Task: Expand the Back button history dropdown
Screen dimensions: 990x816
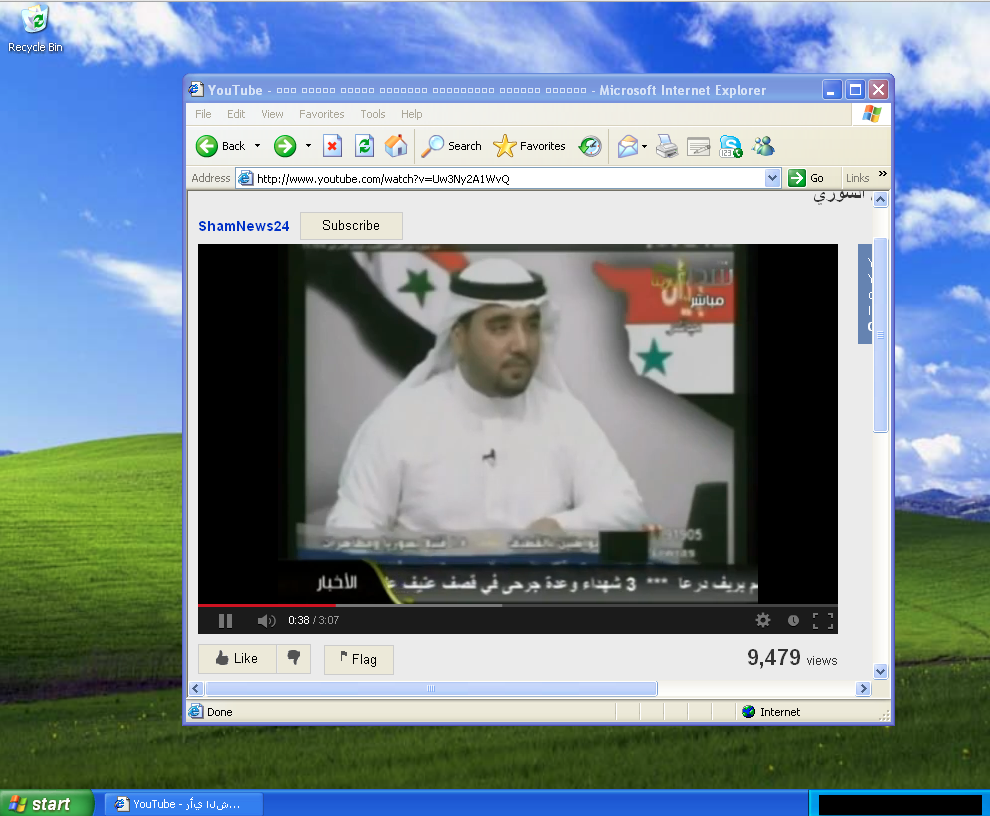Action: 257,146
